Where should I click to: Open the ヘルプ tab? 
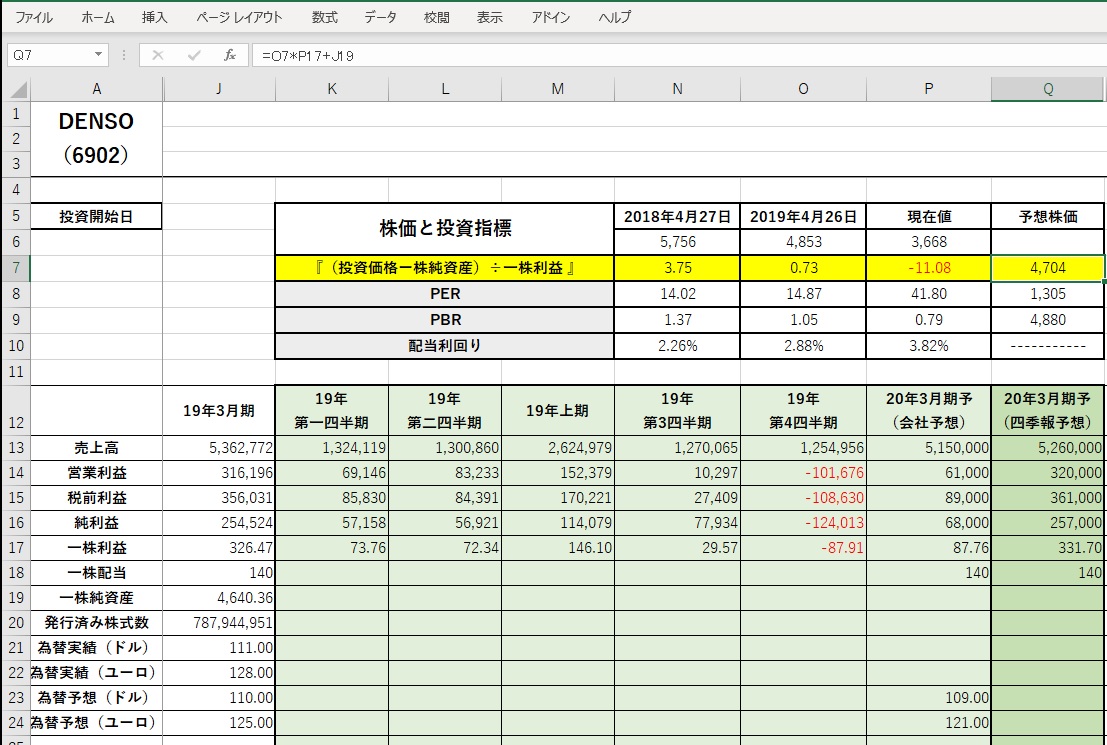tap(614, 18)
